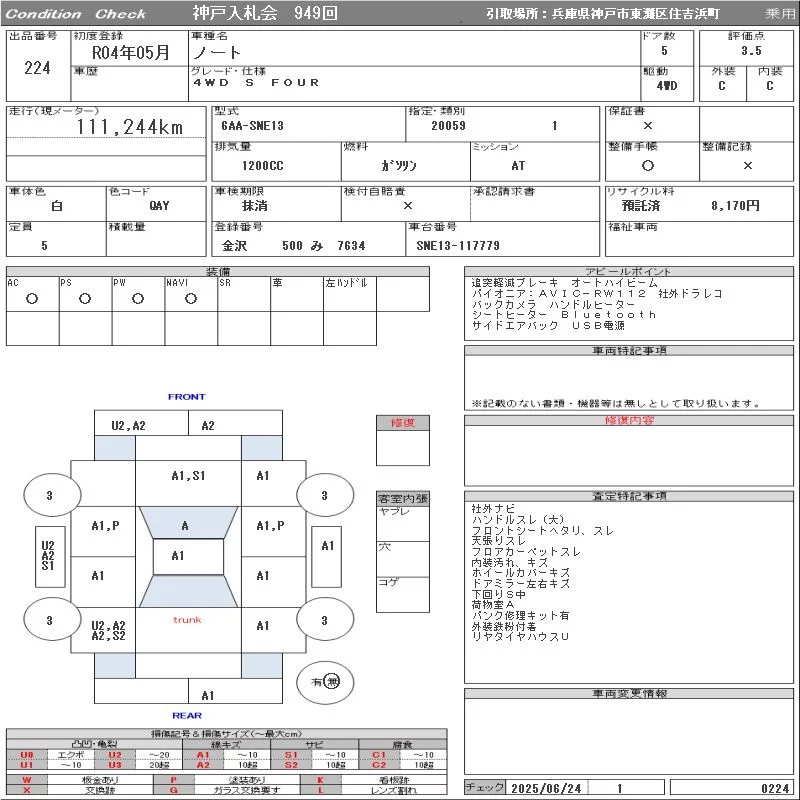Click the red "trunk" label
The height and width of the screenshot is (800, 800).
click(187, 620)
